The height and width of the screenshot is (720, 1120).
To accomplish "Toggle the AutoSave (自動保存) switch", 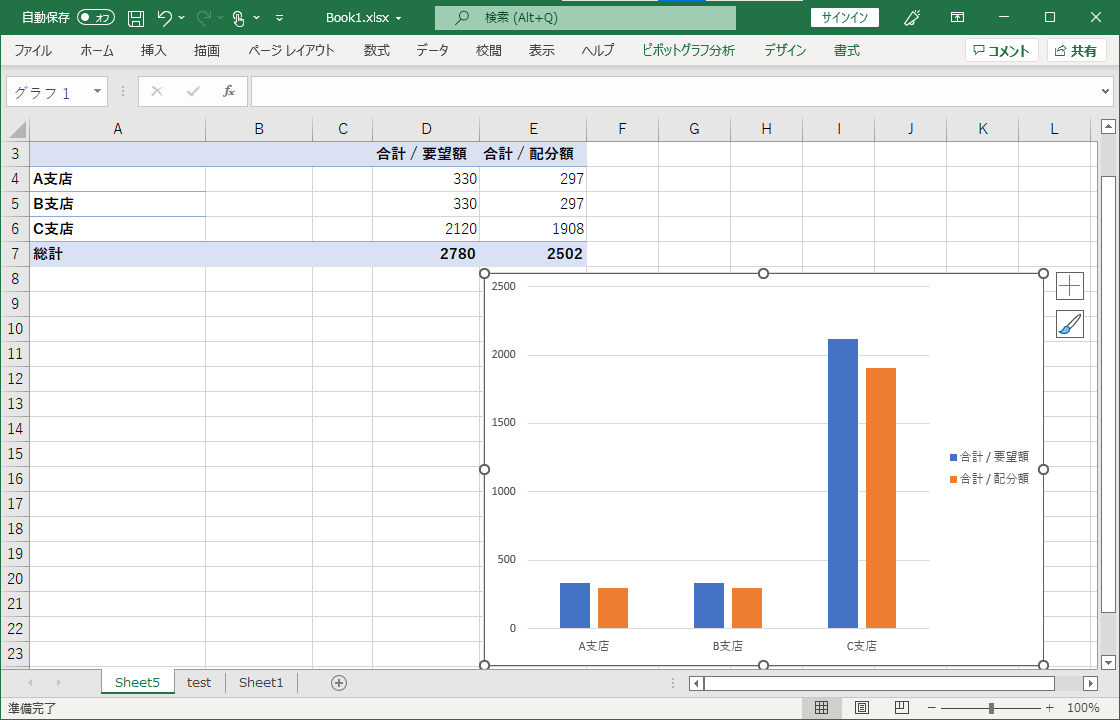I will [x=95, y=18].
